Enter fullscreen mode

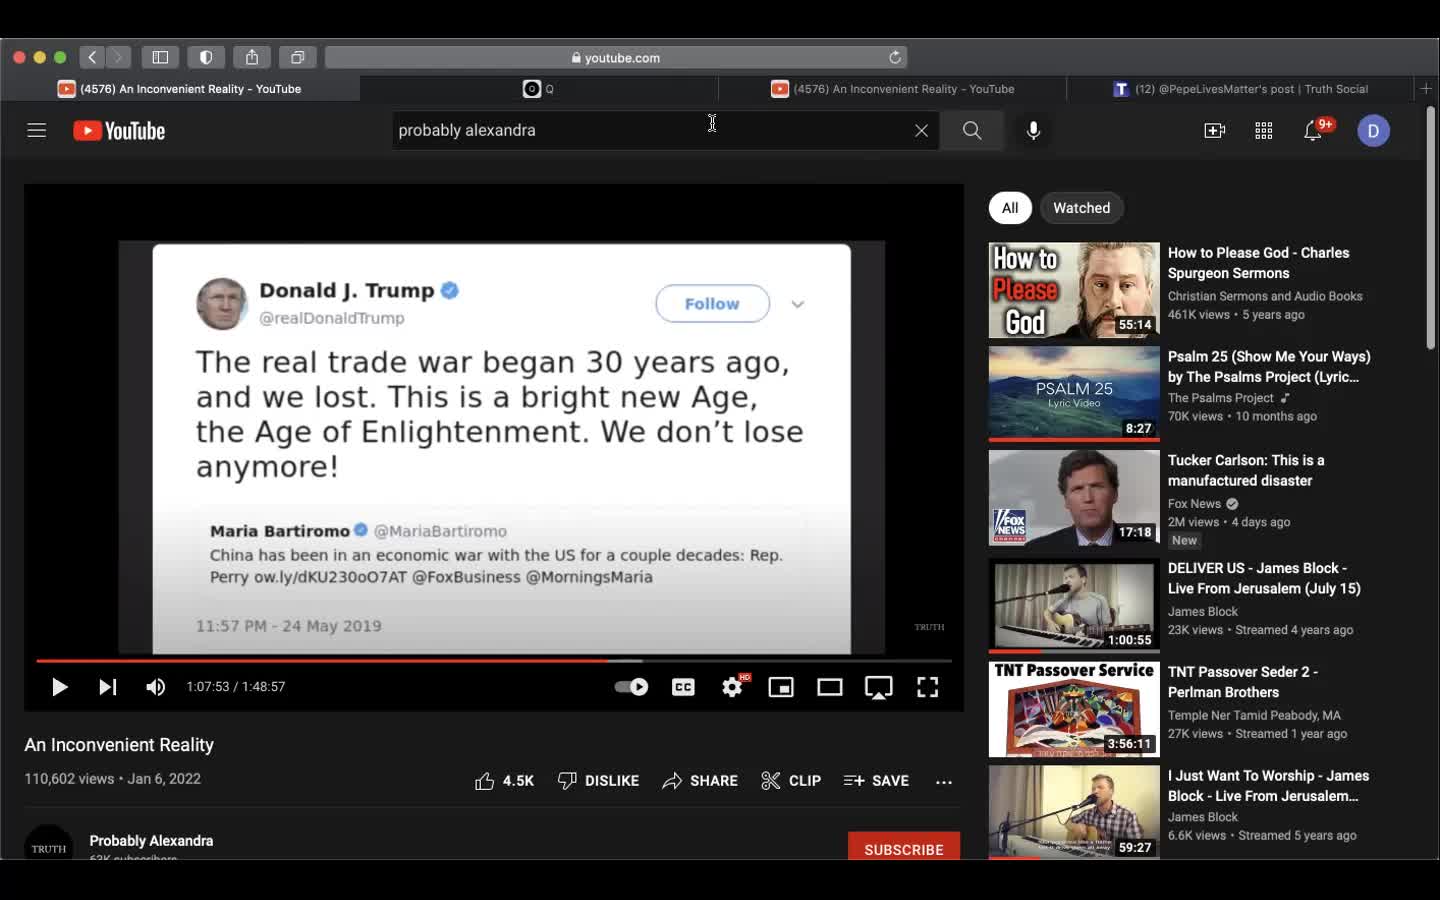(x=928, y=687)
